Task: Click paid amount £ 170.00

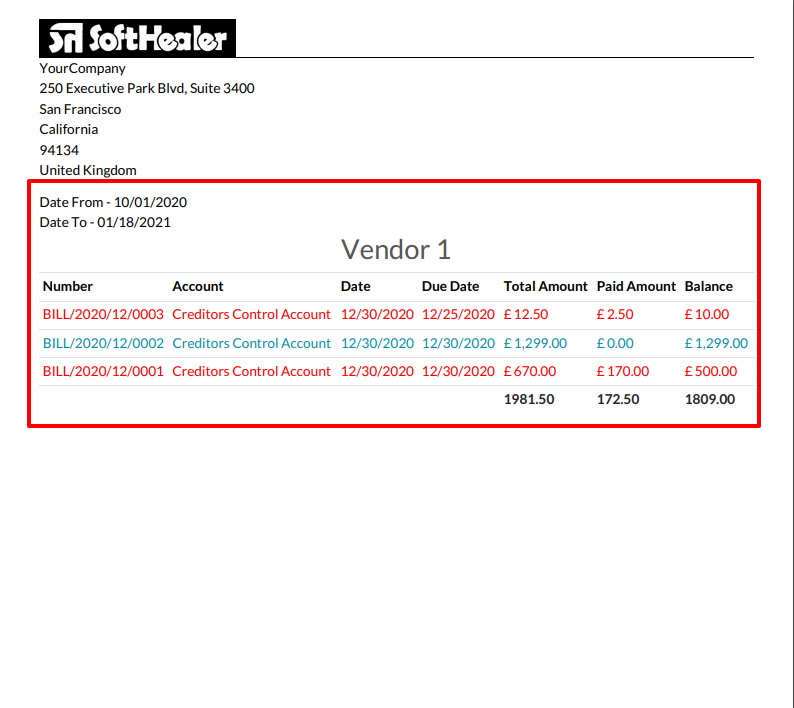Action: tap(623, 371)
